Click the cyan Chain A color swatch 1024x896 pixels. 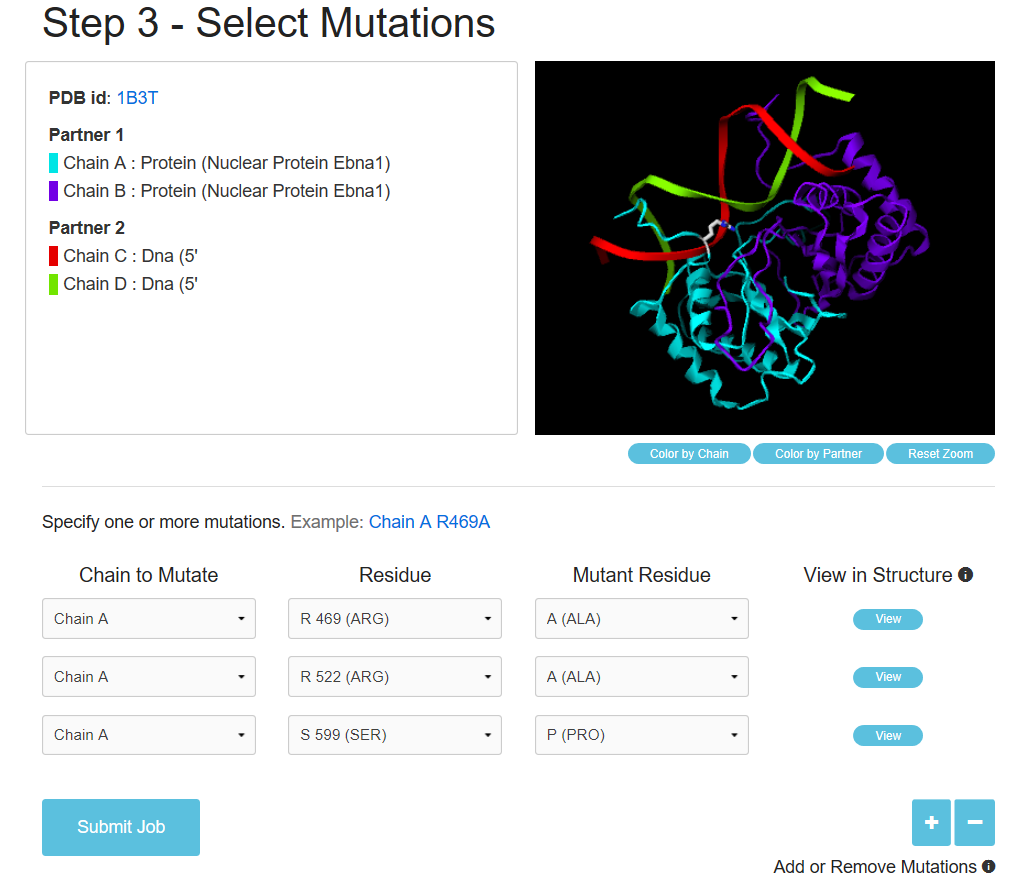(x=54, y=163)
